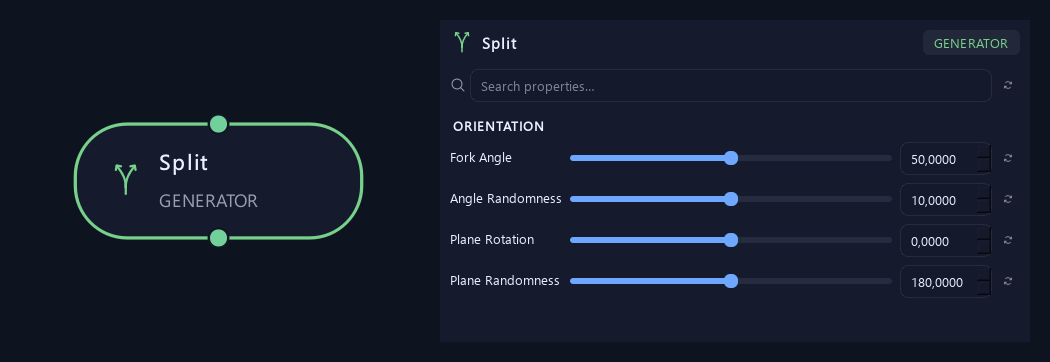Click the Plane Randomness label
The width and height of the screenshot is (1050, 362).
coord(505,280)
